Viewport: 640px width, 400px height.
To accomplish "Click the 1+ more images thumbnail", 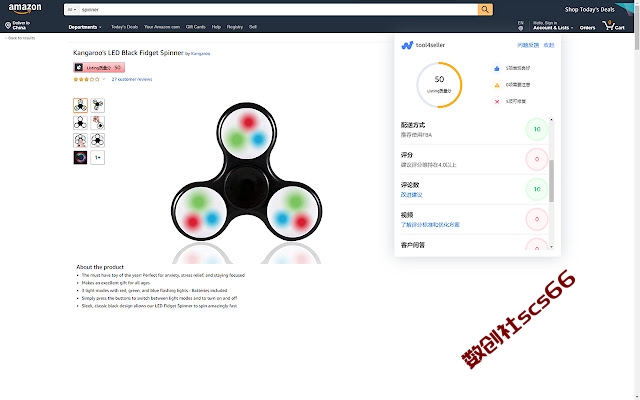I will pos(98,157).
